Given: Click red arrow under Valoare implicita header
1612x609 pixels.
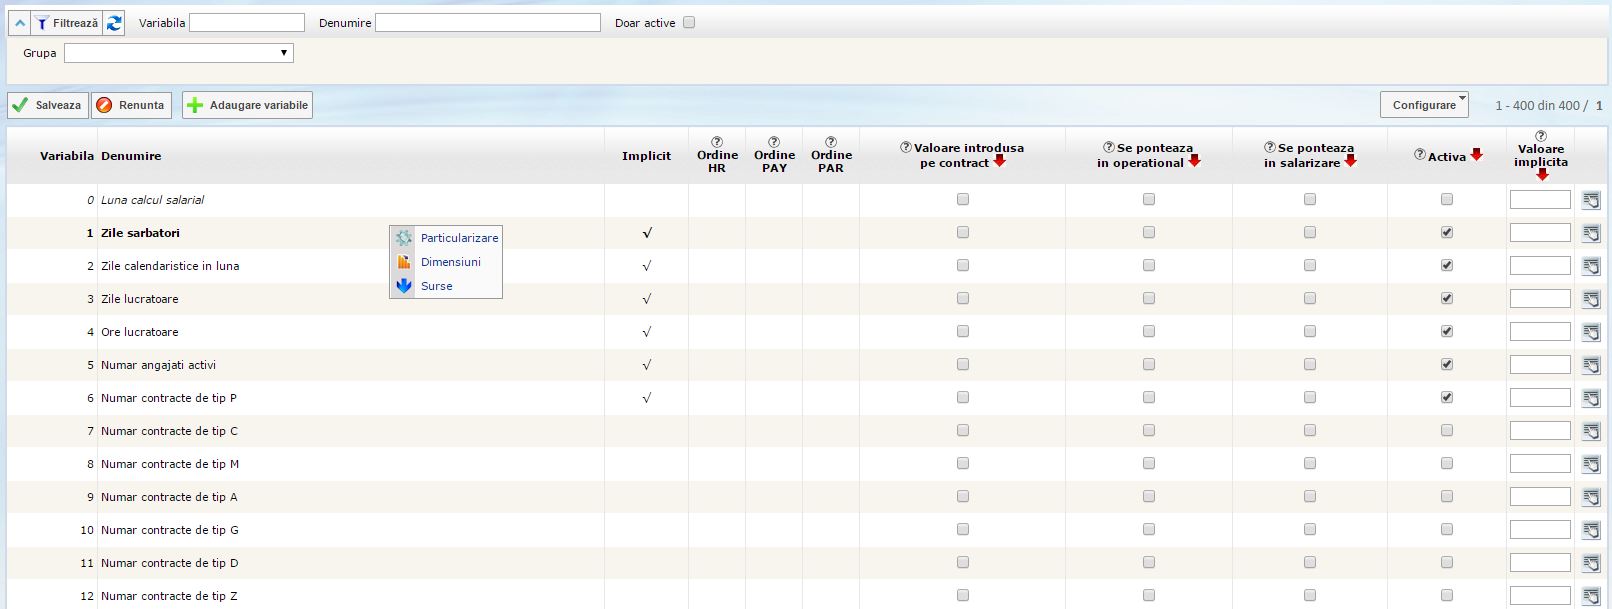Looking at the screenshot, I should click(x=1542, y=175).
